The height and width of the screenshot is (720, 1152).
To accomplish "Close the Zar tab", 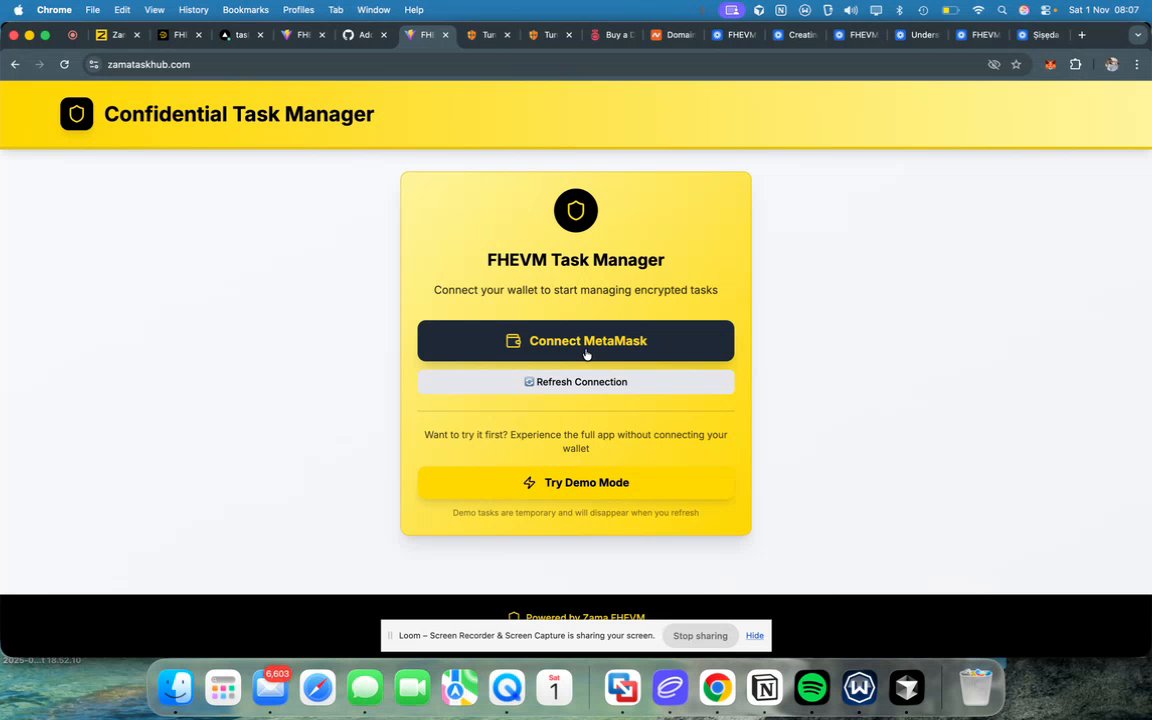I will (x=137, y=35).
